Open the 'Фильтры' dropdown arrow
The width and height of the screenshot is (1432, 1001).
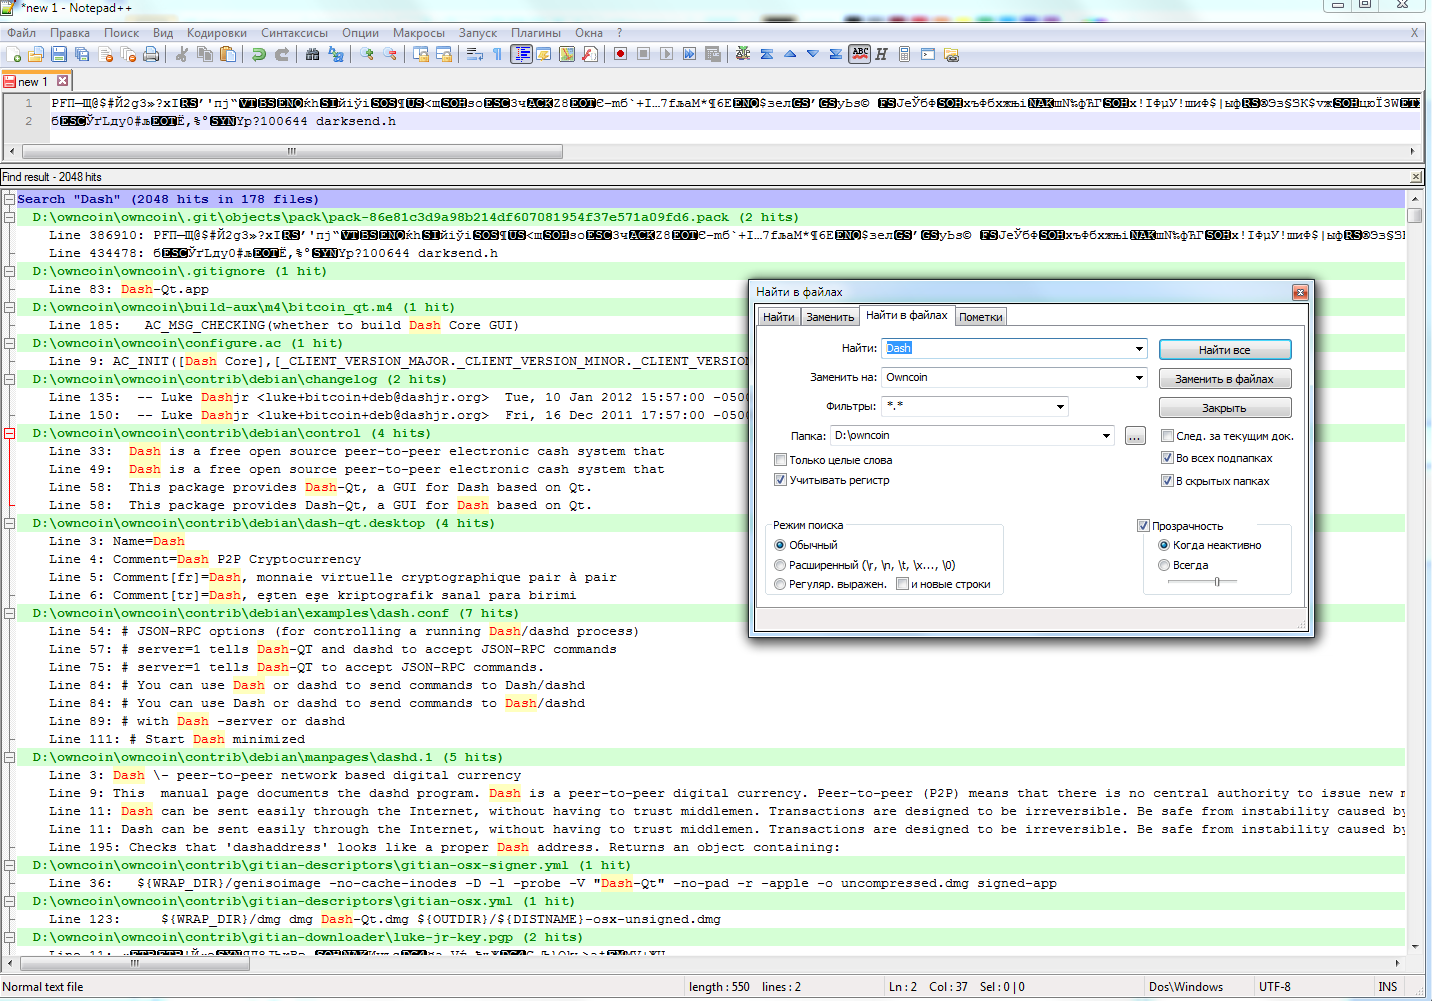[x=1060, y=407]
